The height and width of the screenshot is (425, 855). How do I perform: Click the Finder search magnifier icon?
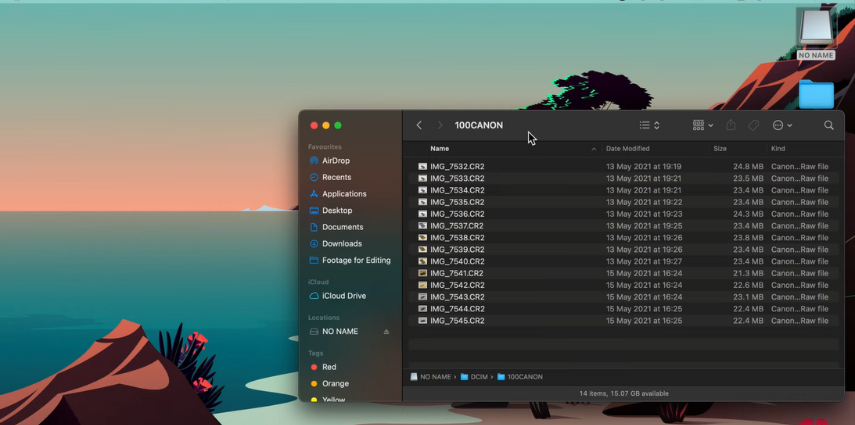(828, 125)
